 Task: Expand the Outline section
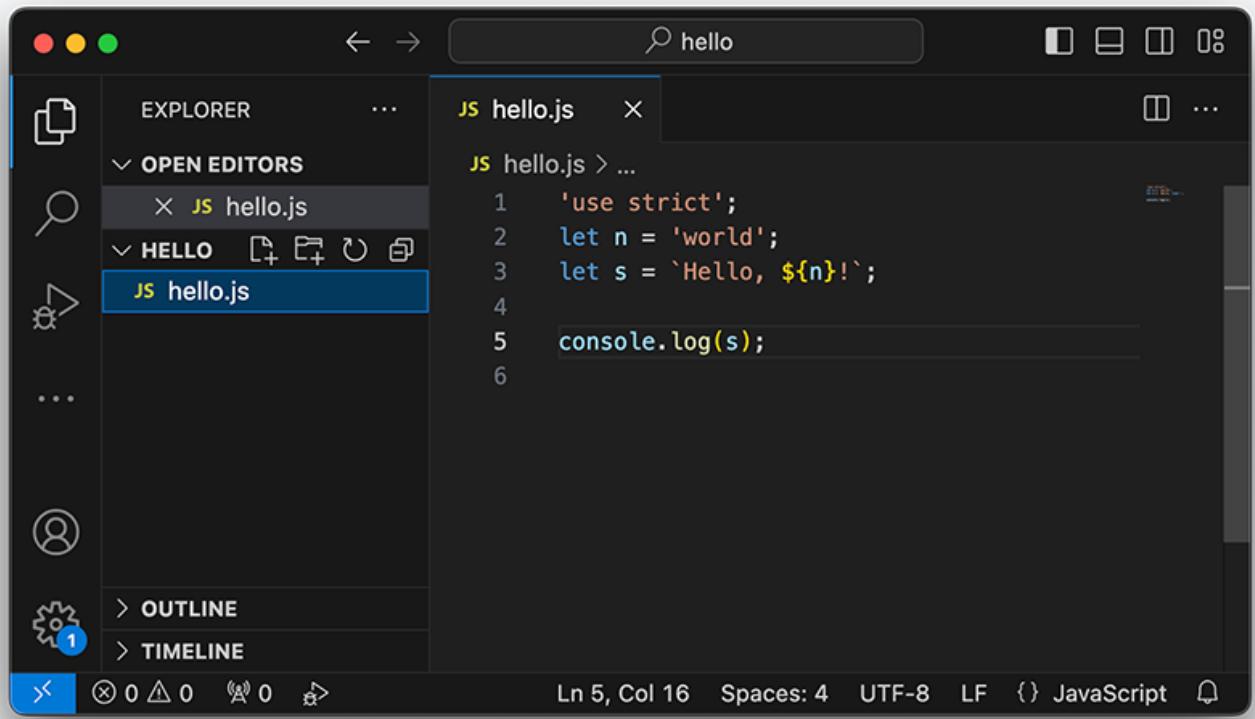[189, 608]
